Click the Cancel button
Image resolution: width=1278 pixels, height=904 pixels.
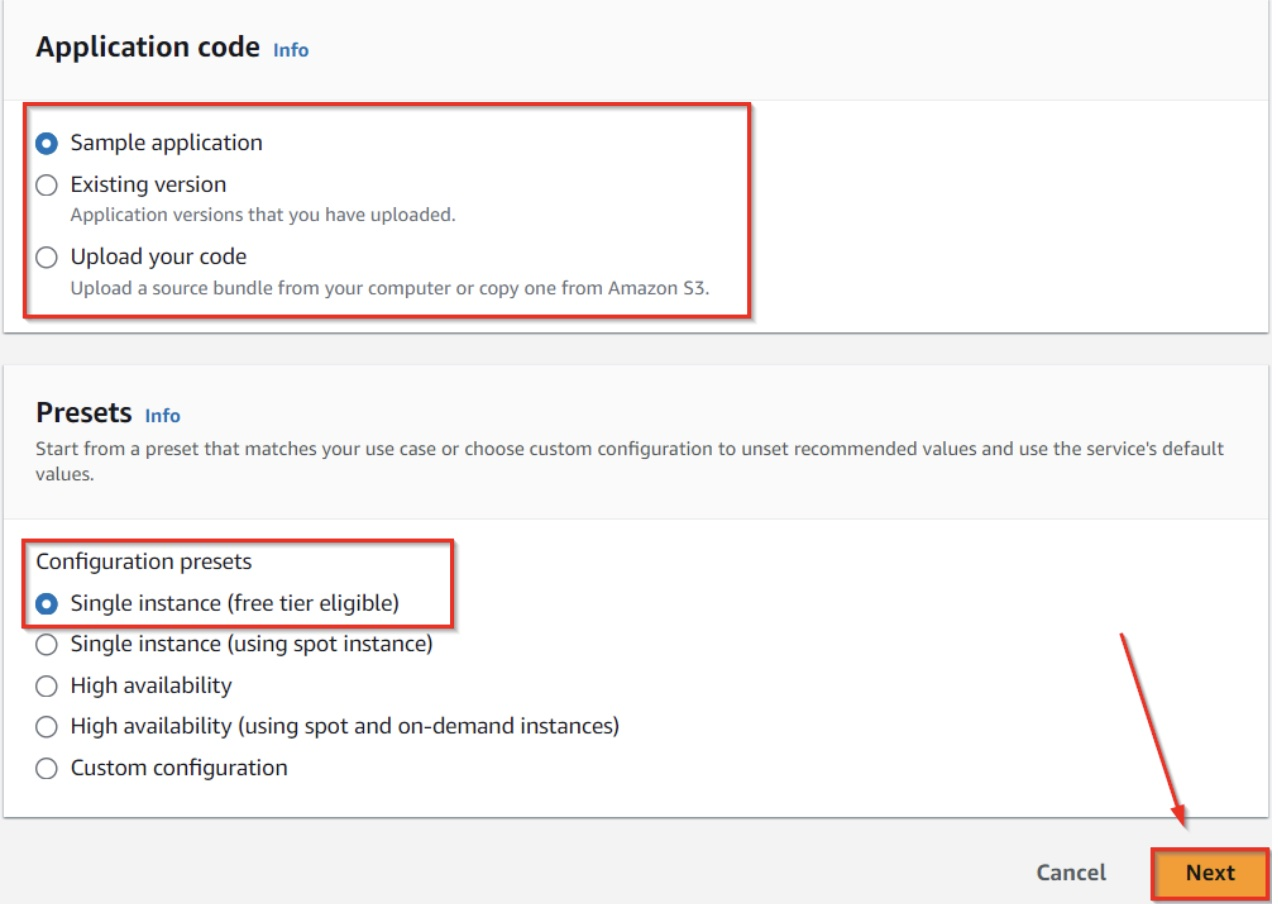(1071, 873)
